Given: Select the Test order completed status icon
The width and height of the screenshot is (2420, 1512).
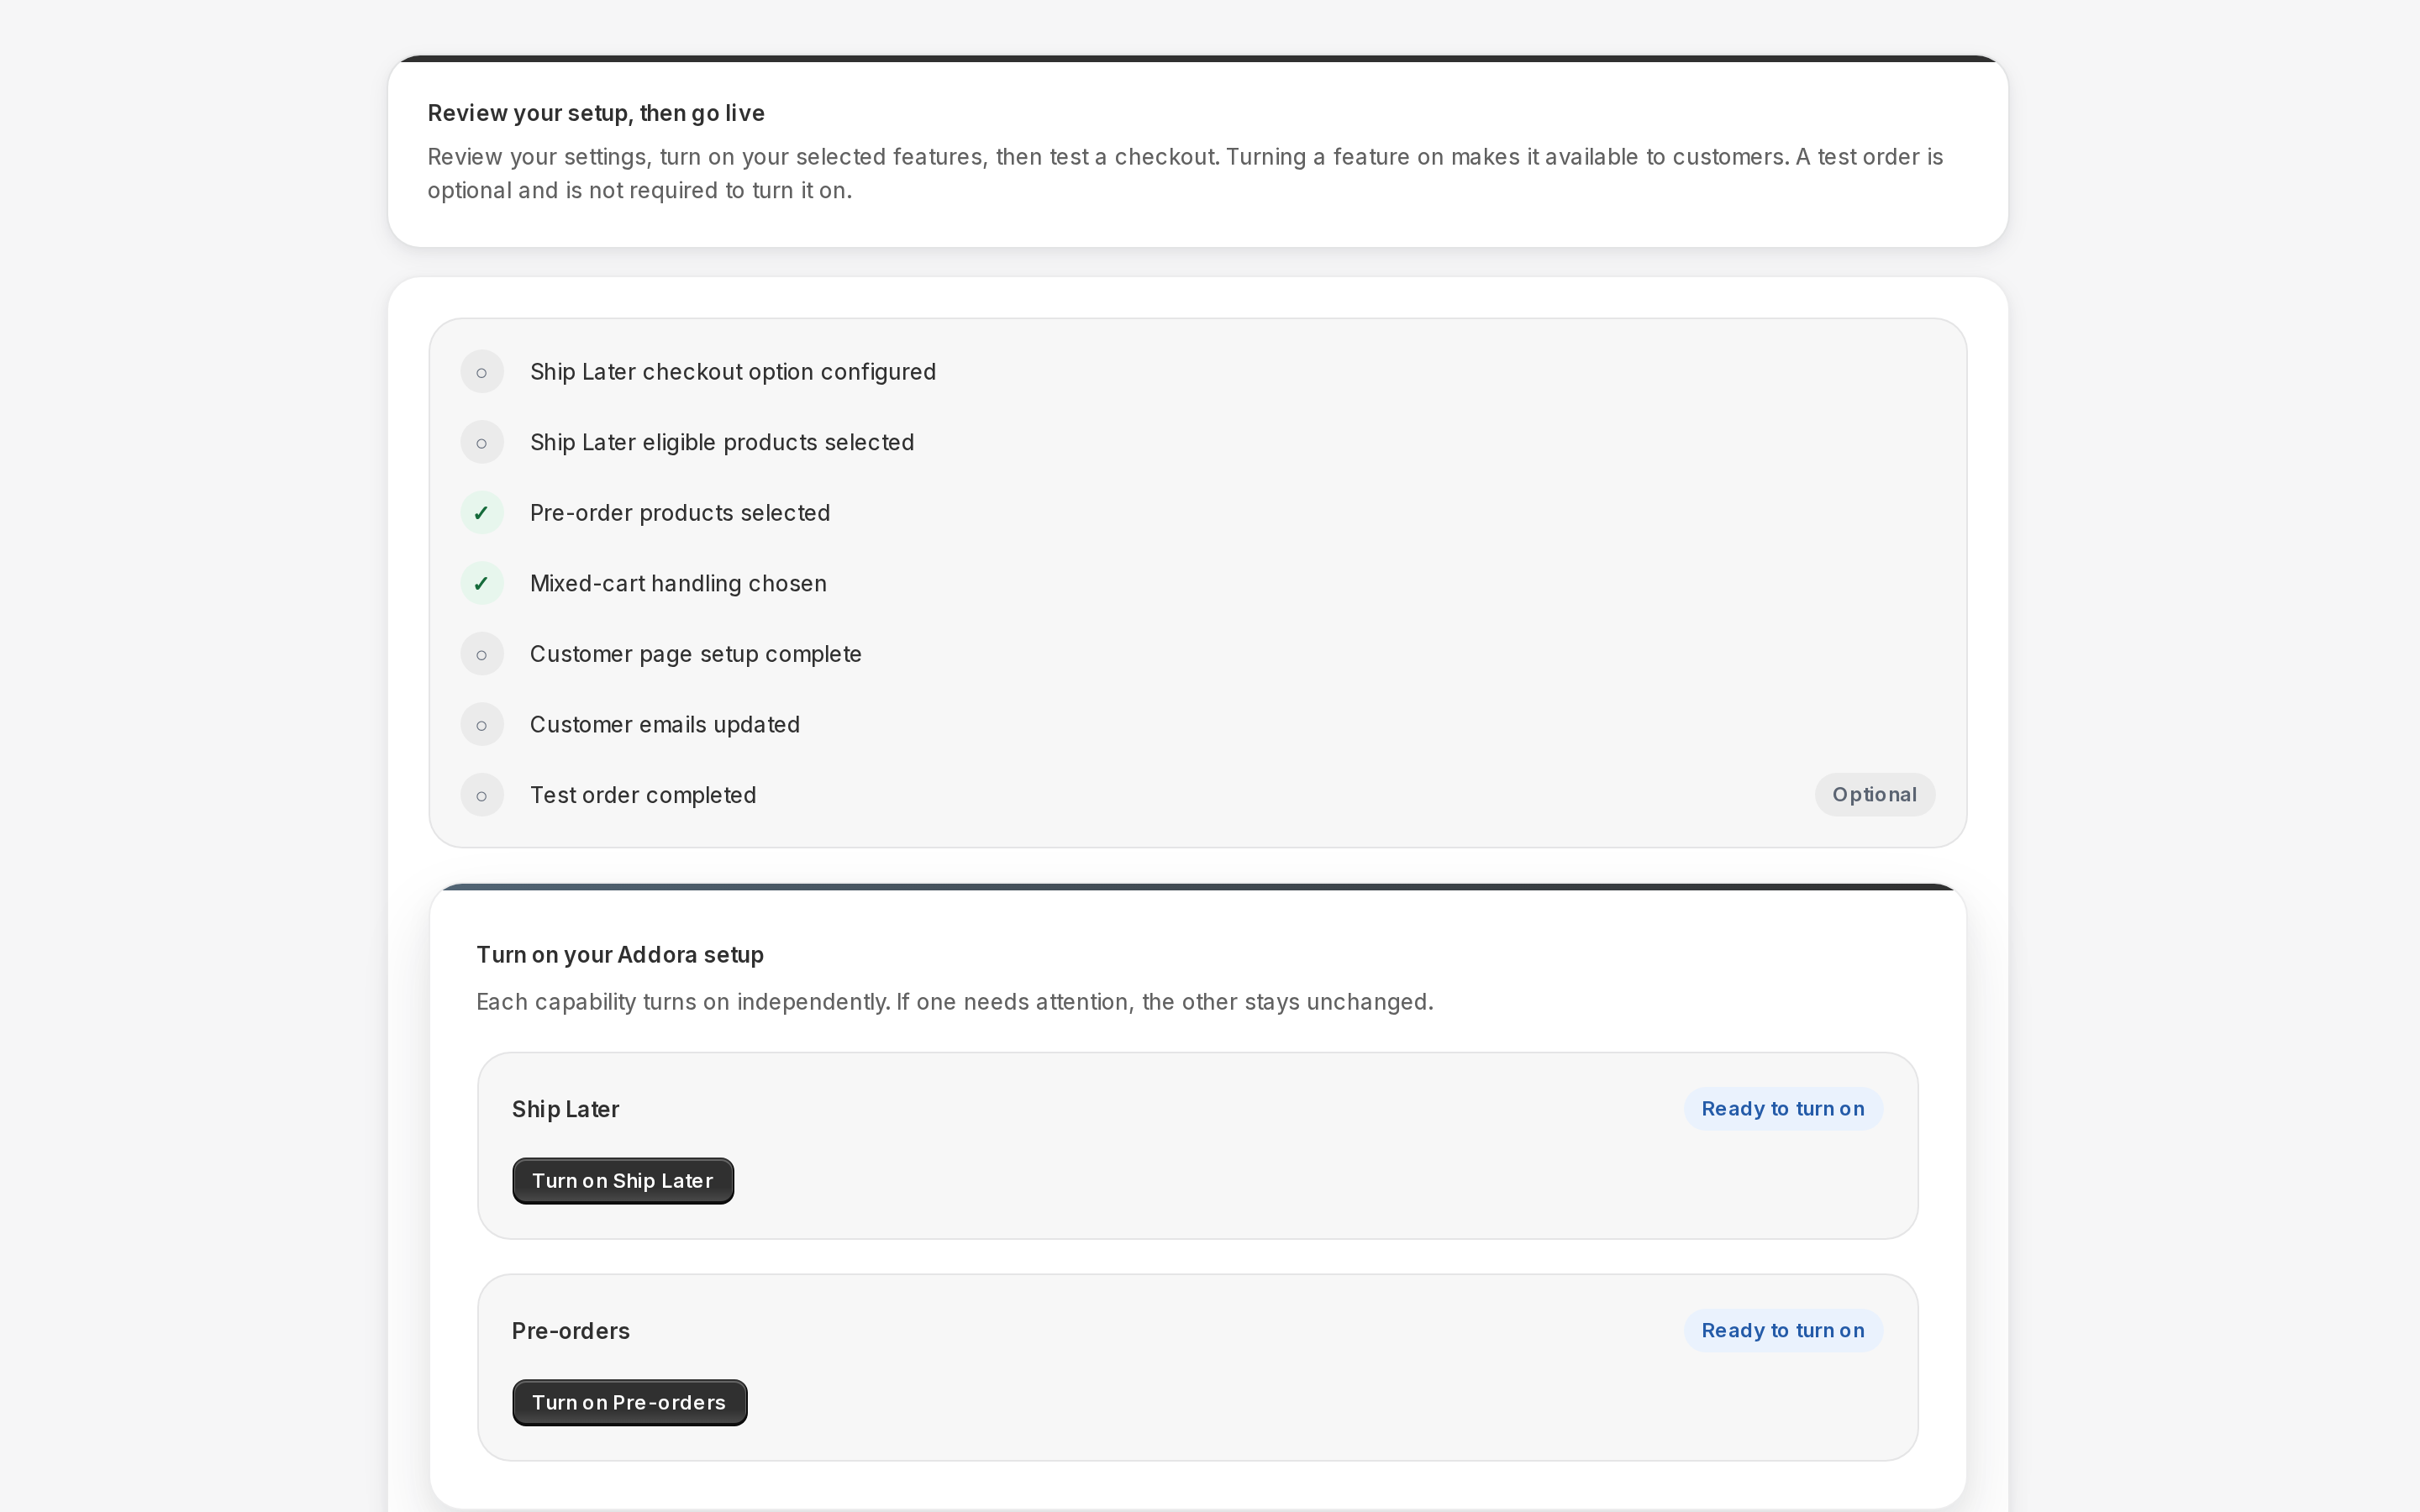Looking at the screenshot, I should point(482,795).
